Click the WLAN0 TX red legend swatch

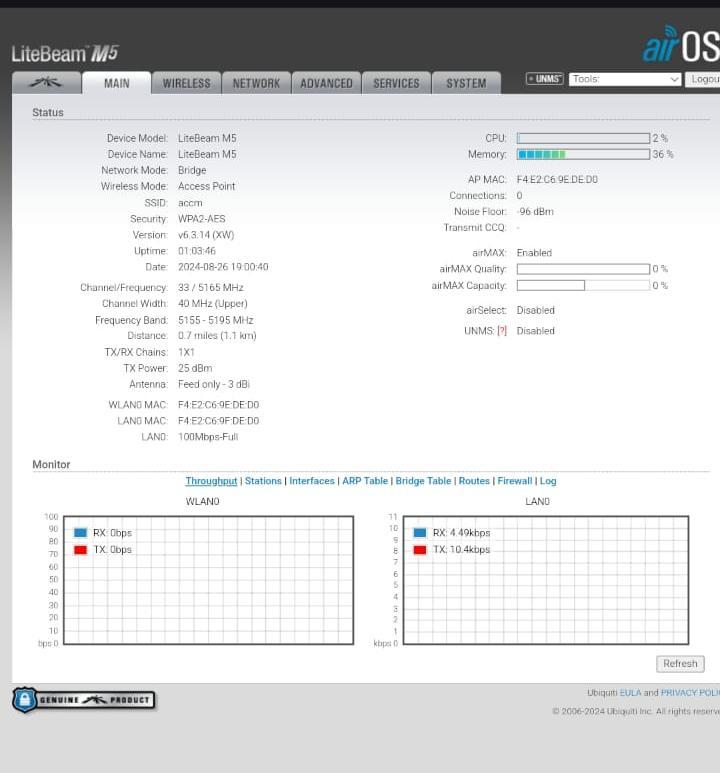(80, 550)
